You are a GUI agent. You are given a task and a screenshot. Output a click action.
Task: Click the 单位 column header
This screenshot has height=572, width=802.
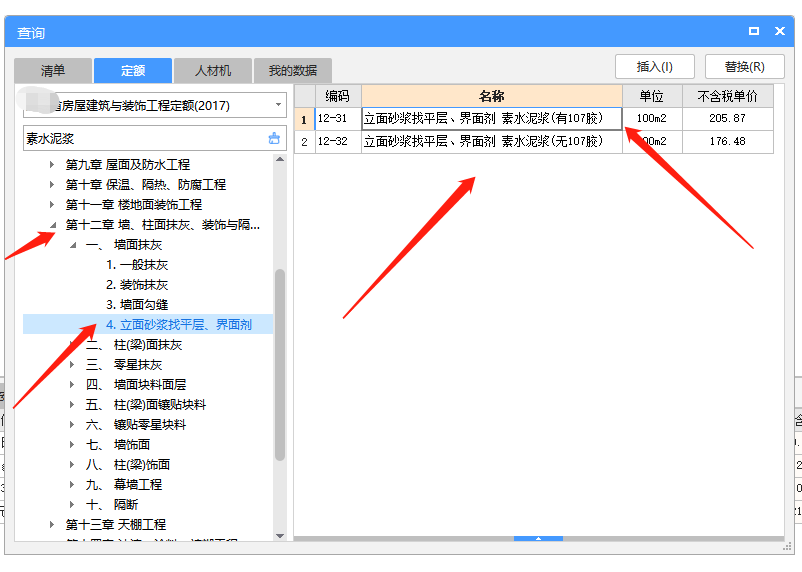click(x=652, y=96)
